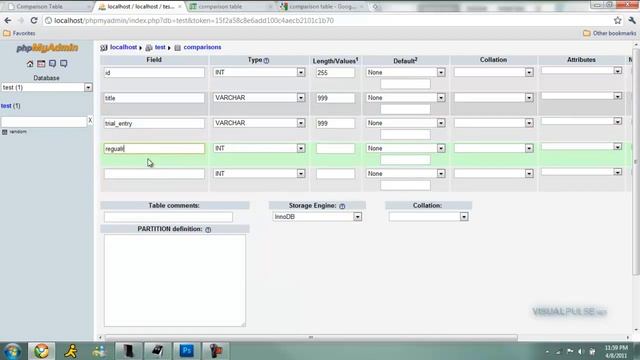Click the taskbar clock showing 11:09 PM
The height and width of the screenshot is (360, 640).
616,351
